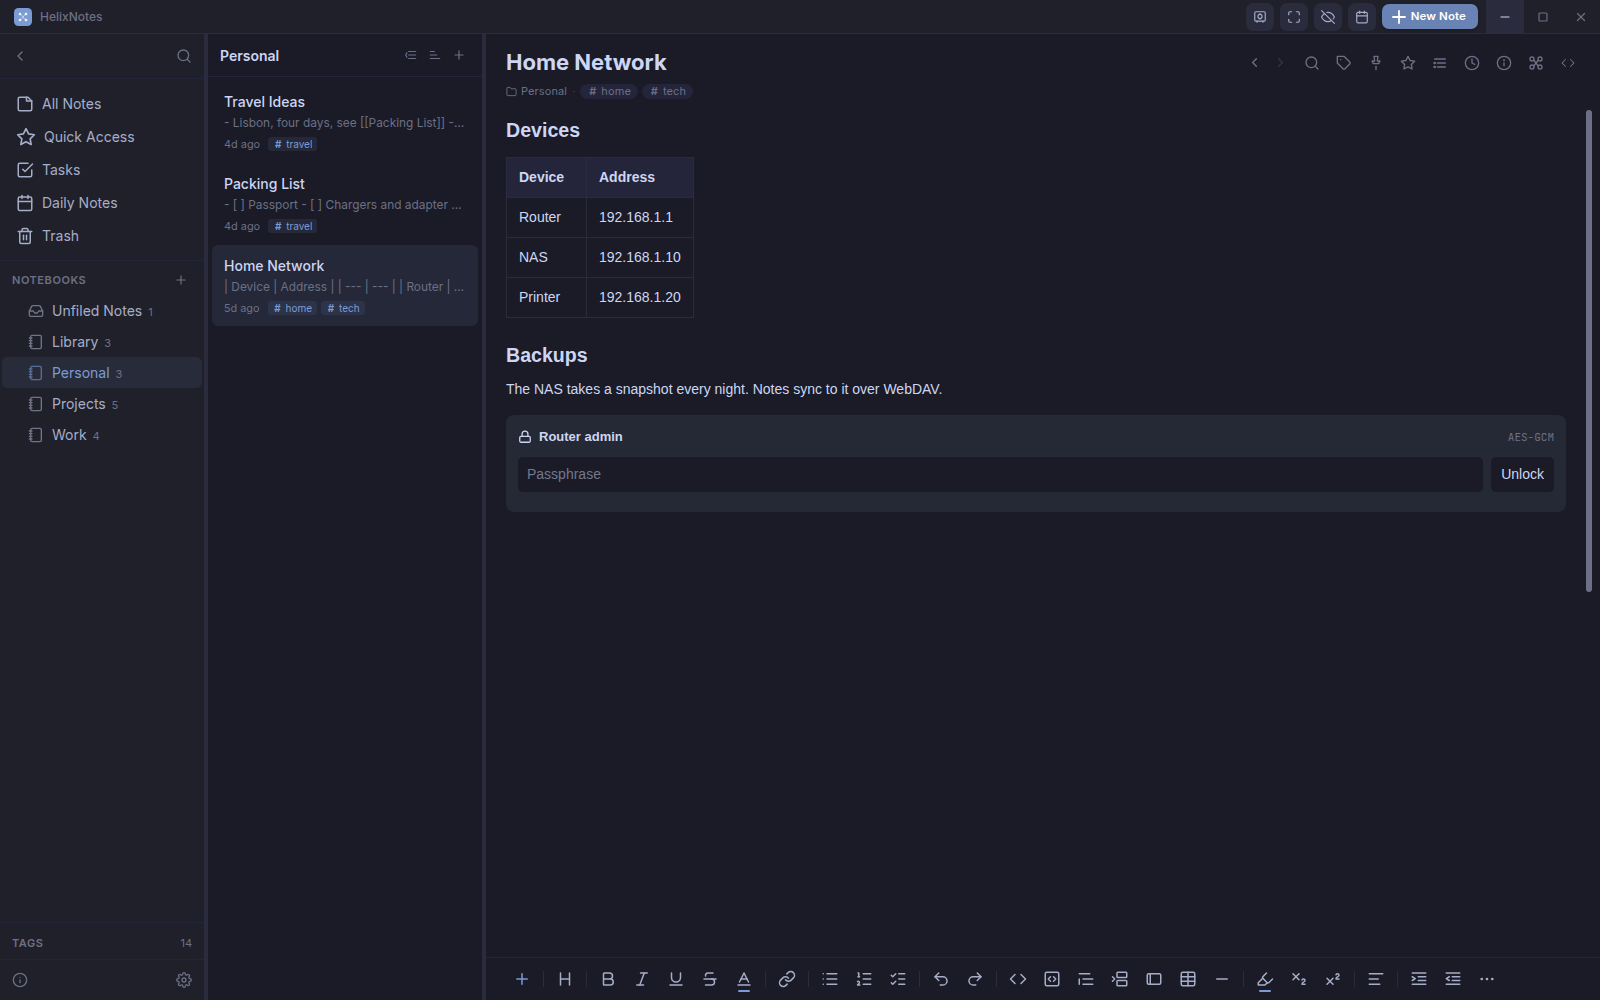Unlock the Router admin block
This screenshot has height=1000, width=1600.
point(1522,474)
